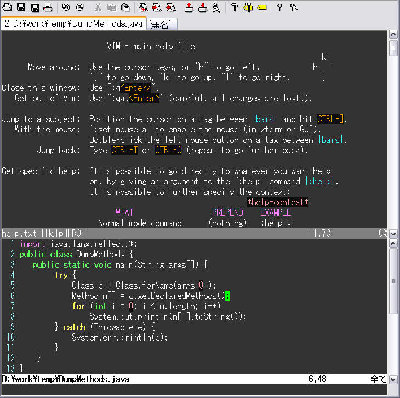
Task: Click the Help toolbar icon
Action: point(280,7)
